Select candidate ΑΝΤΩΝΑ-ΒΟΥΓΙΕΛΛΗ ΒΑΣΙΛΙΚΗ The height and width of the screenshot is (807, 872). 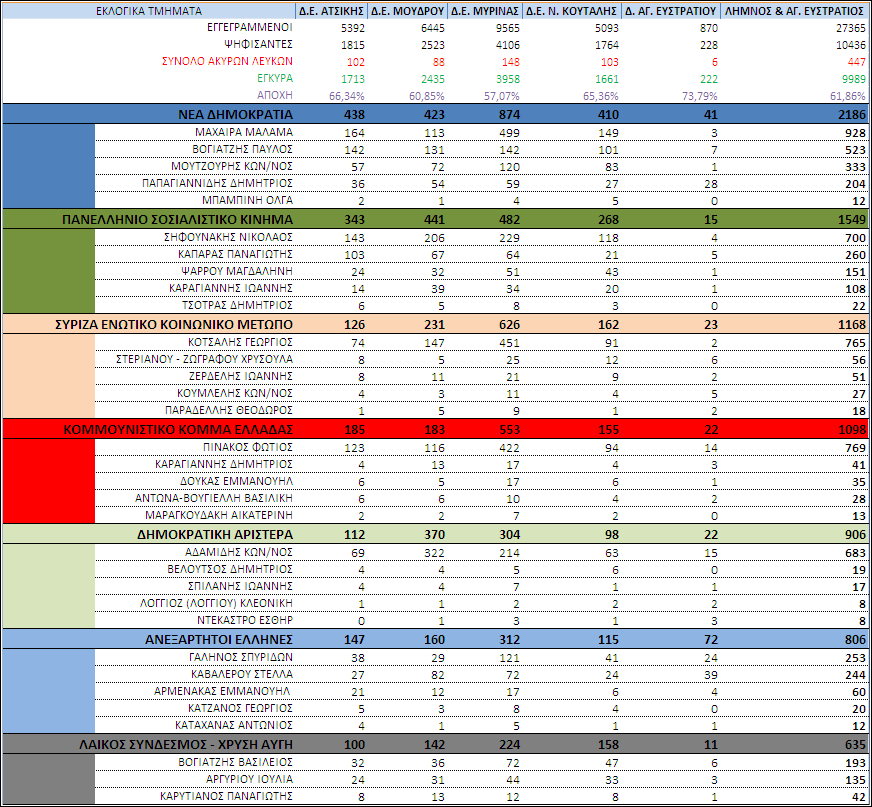pos(214,498)
